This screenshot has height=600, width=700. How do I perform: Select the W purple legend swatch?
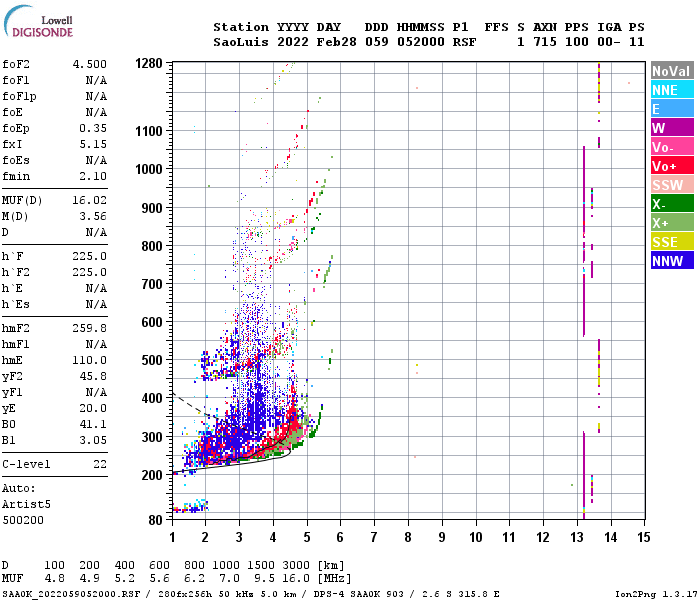click(672, 128)
